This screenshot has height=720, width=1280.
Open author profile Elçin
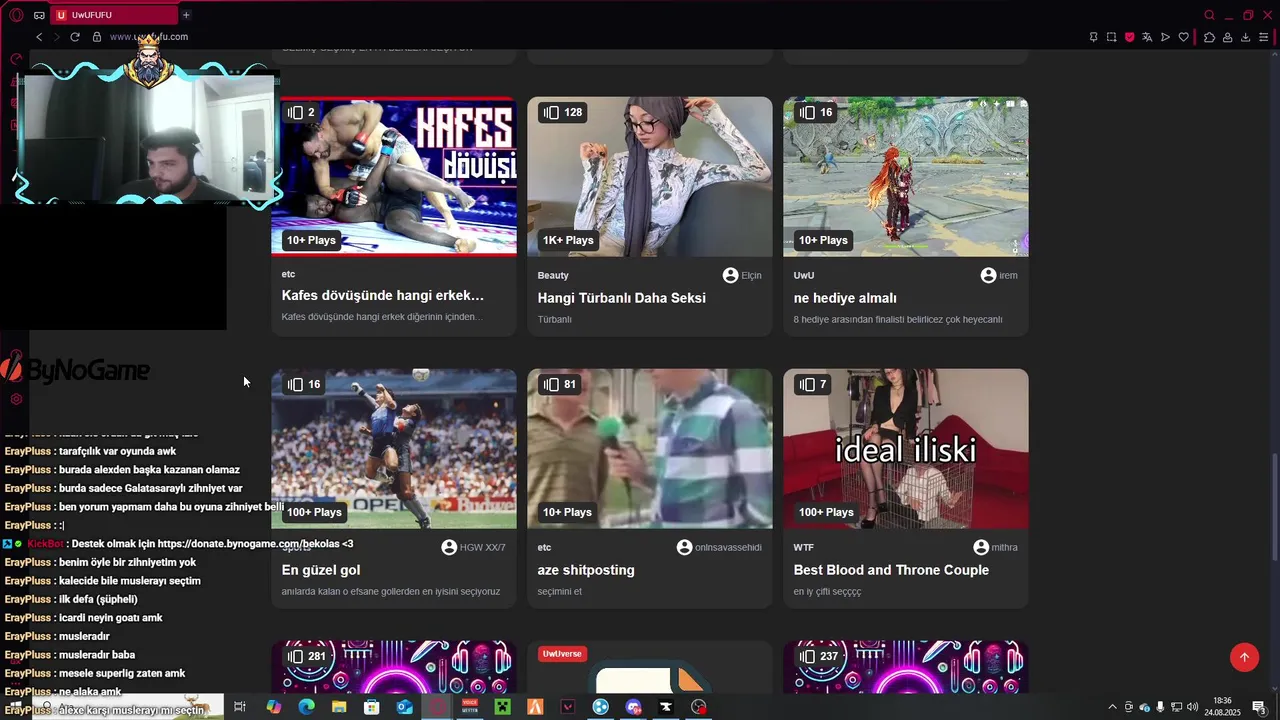[742, 275]
